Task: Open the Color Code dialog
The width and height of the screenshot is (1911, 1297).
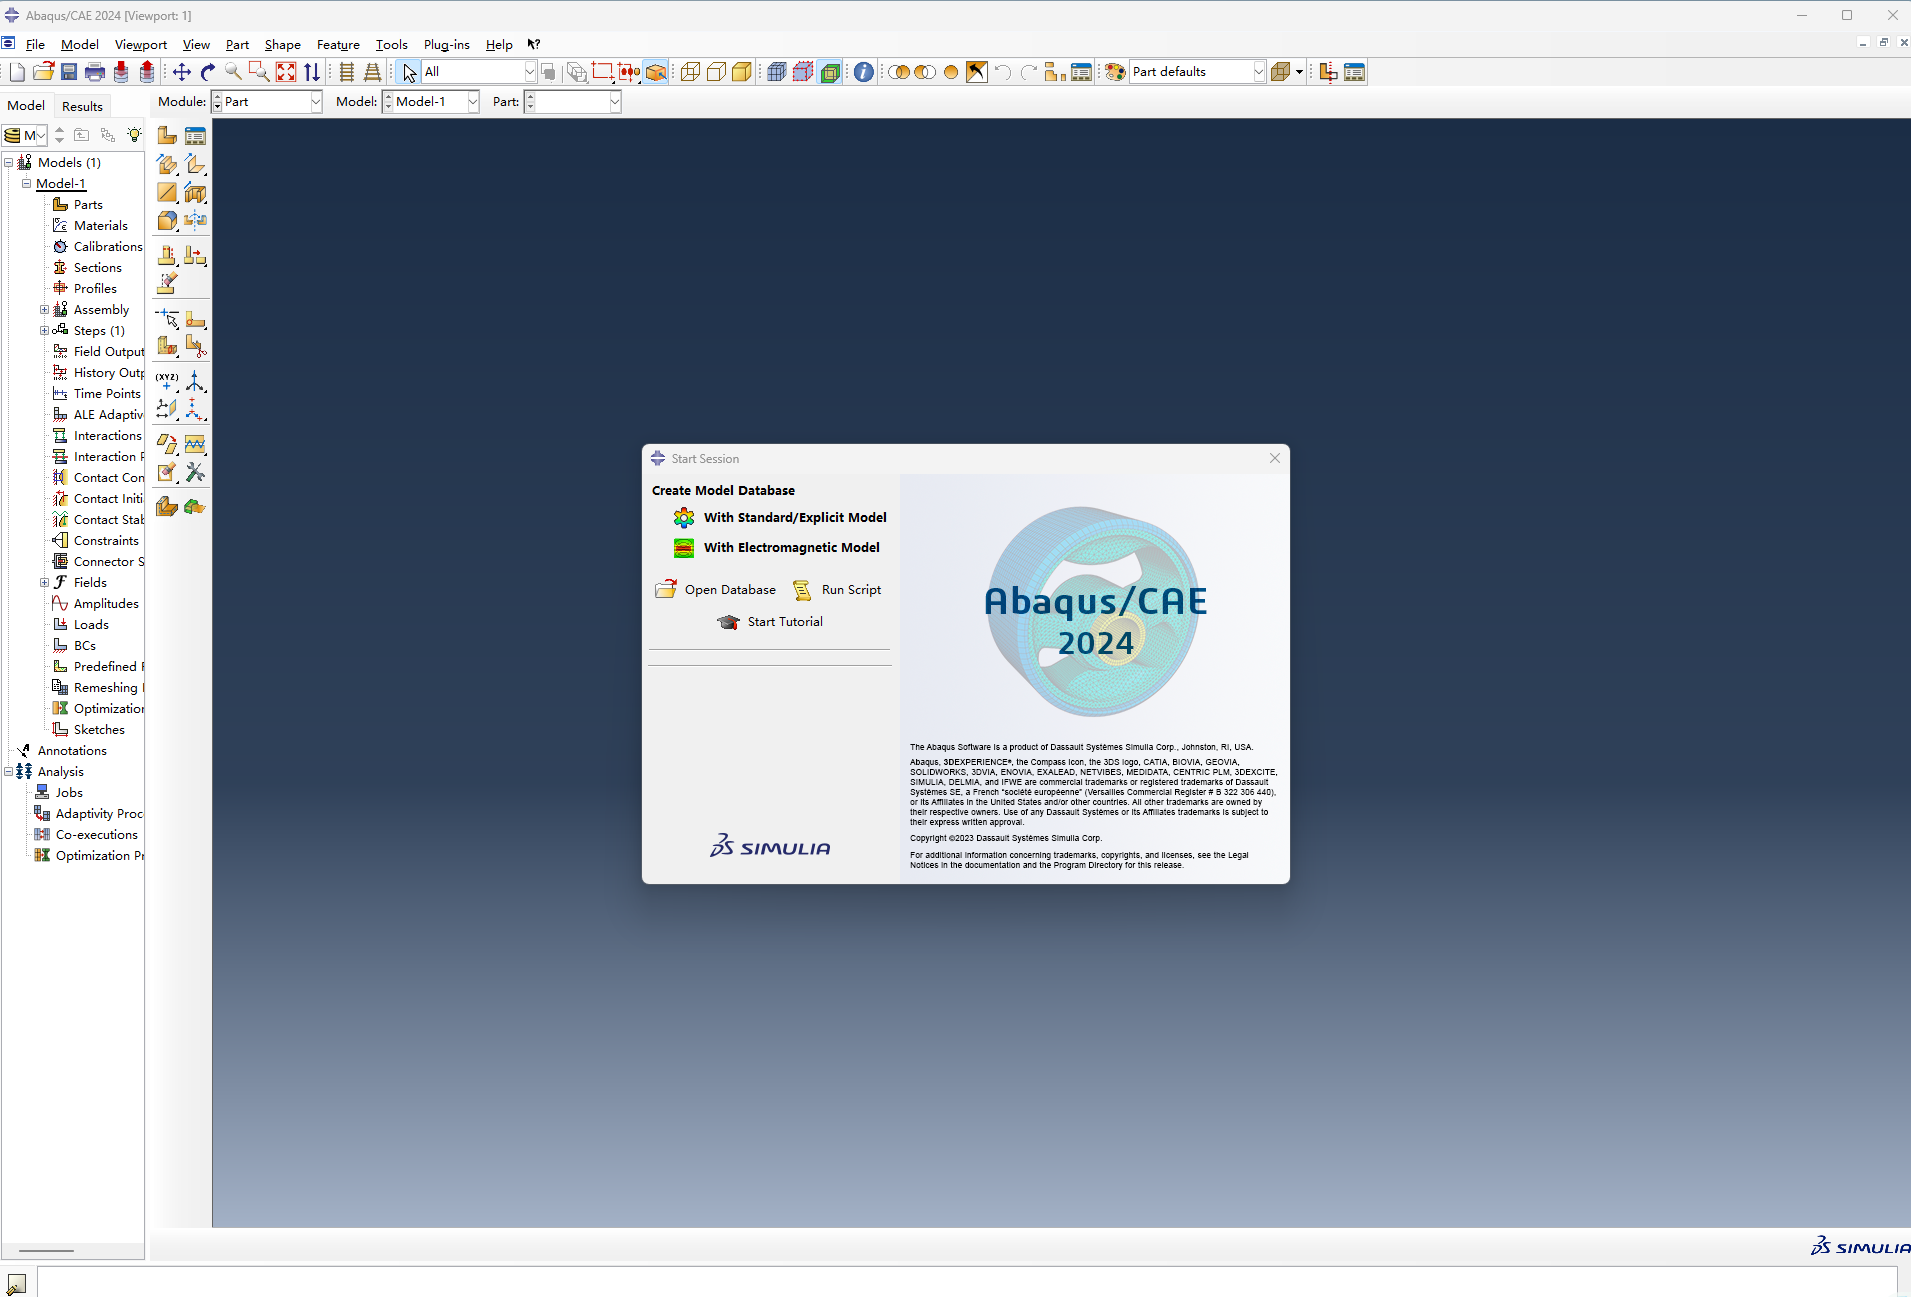Action: click(1114, 71)
